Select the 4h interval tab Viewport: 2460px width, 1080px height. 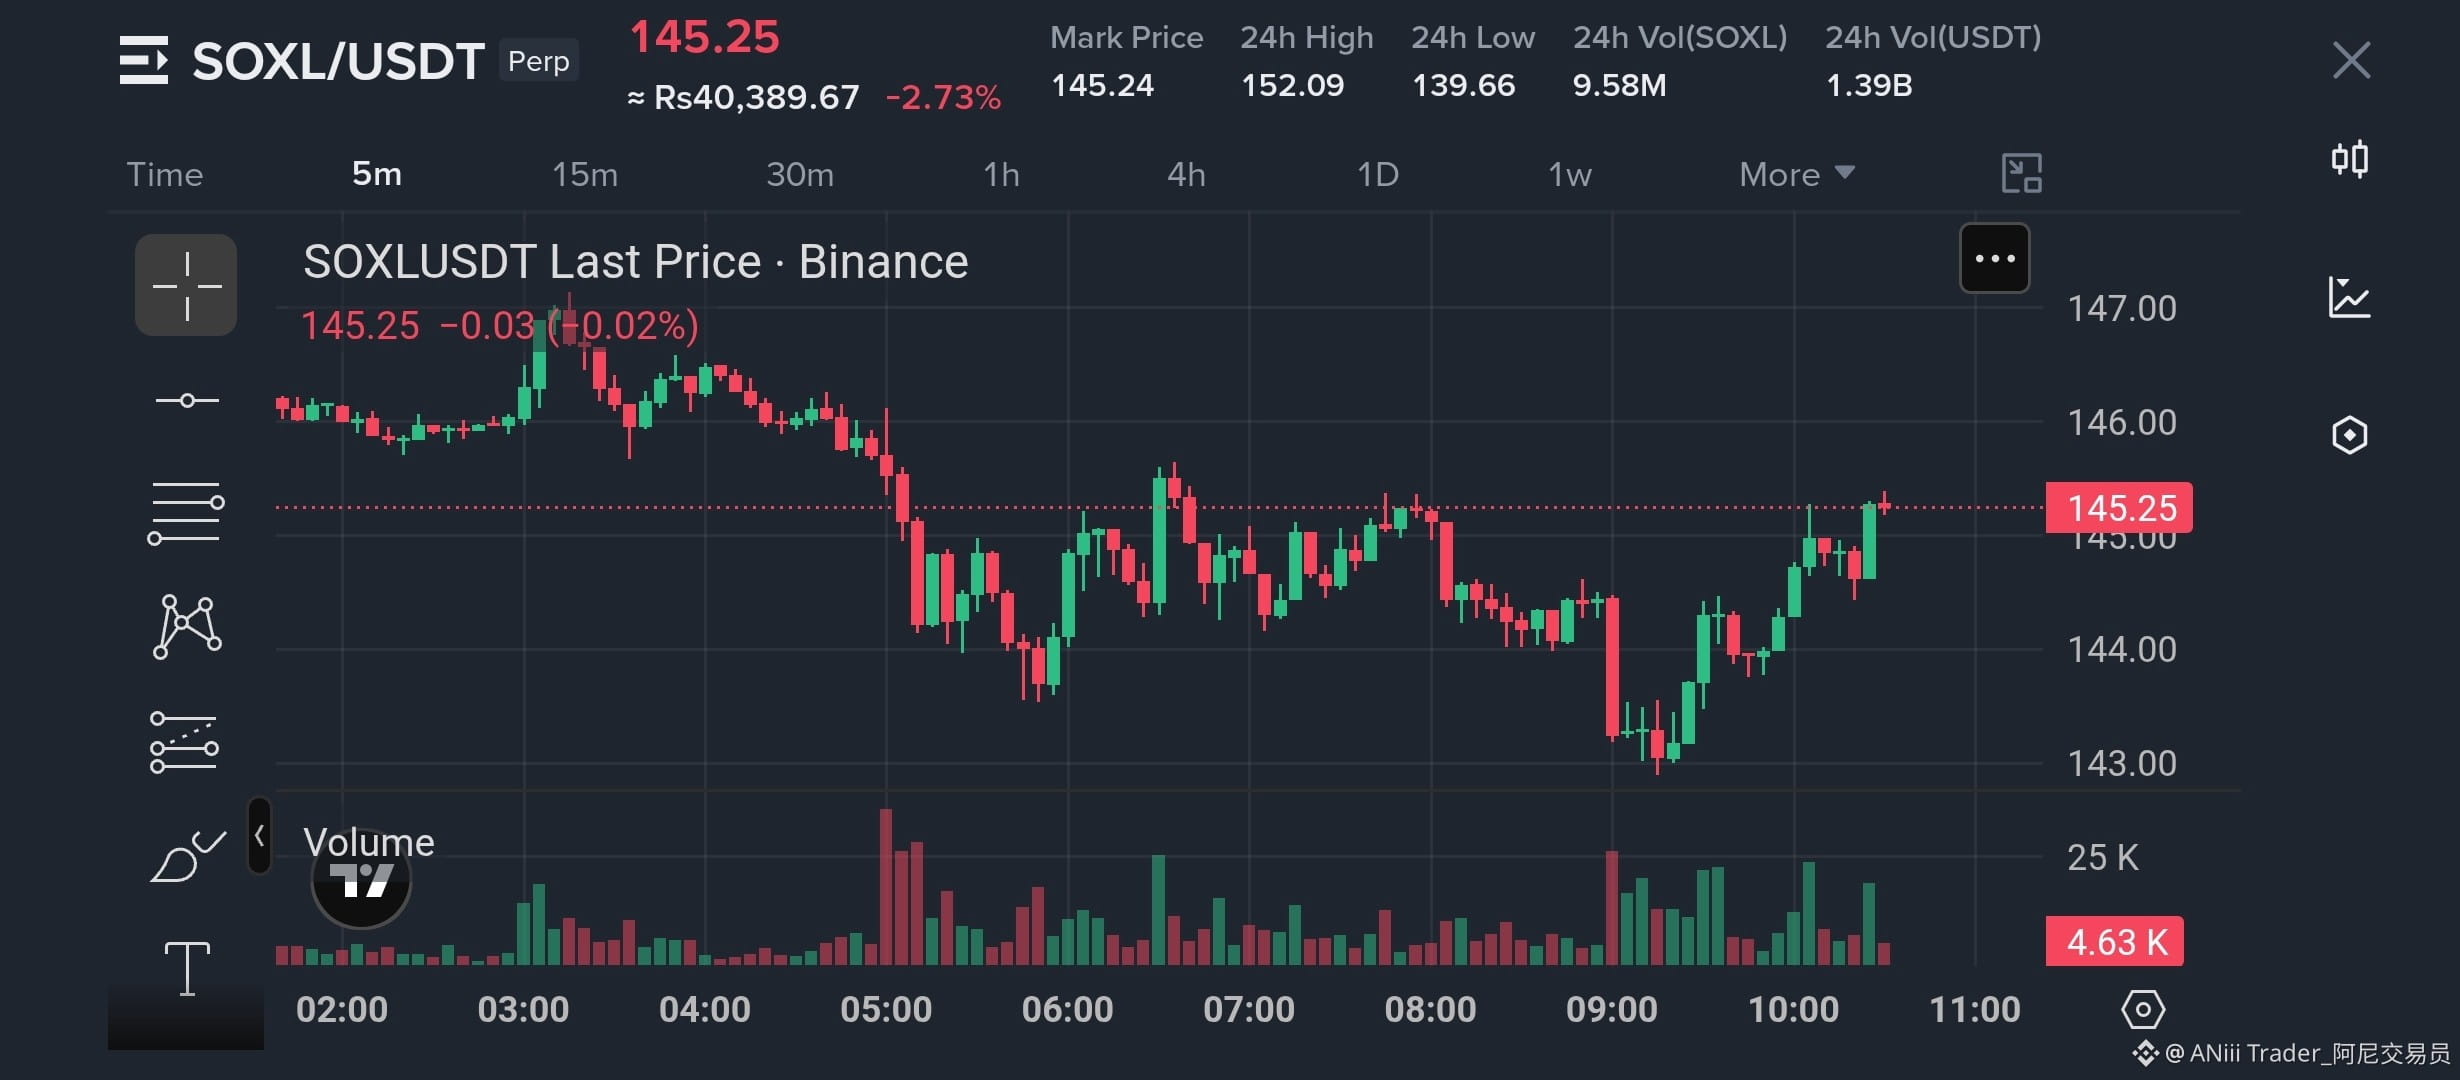click(x=1186, y=174)
